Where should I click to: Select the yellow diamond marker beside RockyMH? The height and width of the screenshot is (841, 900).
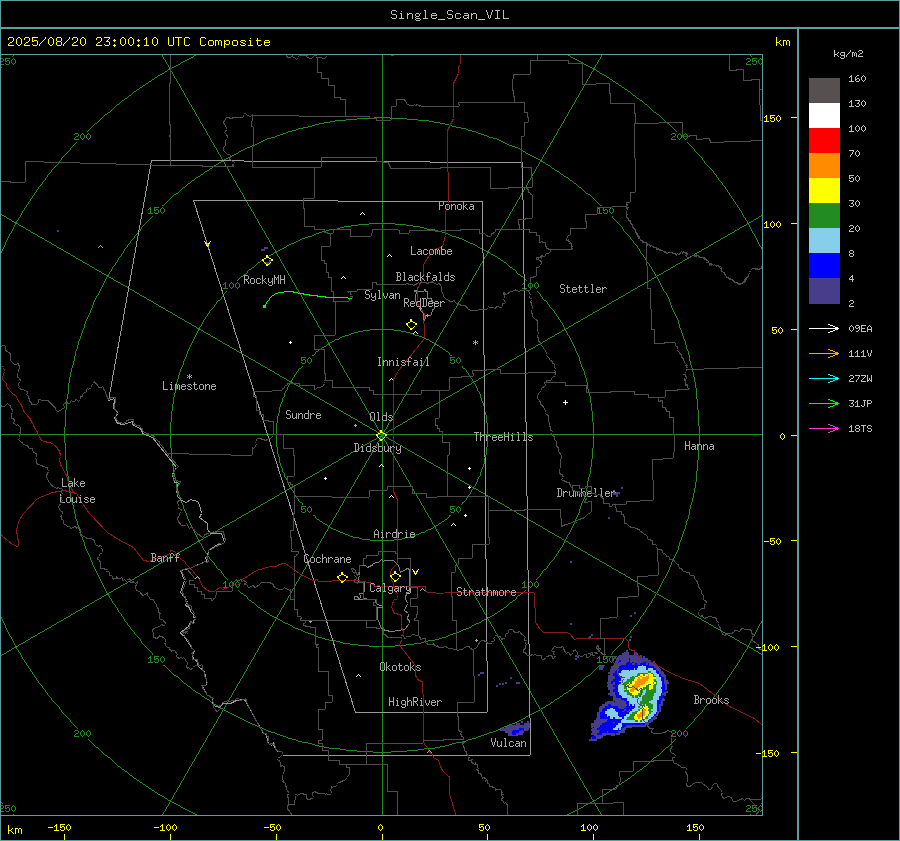(267, 261)
